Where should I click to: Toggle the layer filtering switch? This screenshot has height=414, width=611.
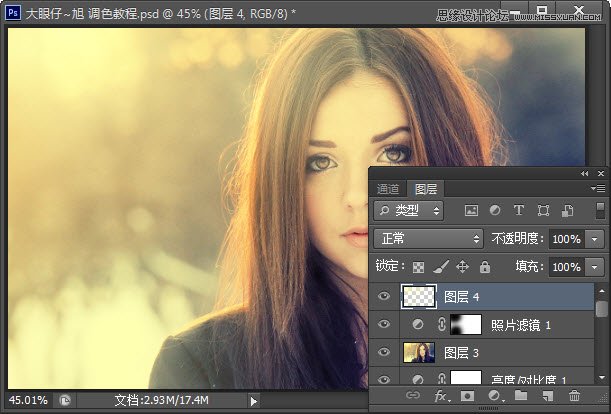[x=600, y=210]
